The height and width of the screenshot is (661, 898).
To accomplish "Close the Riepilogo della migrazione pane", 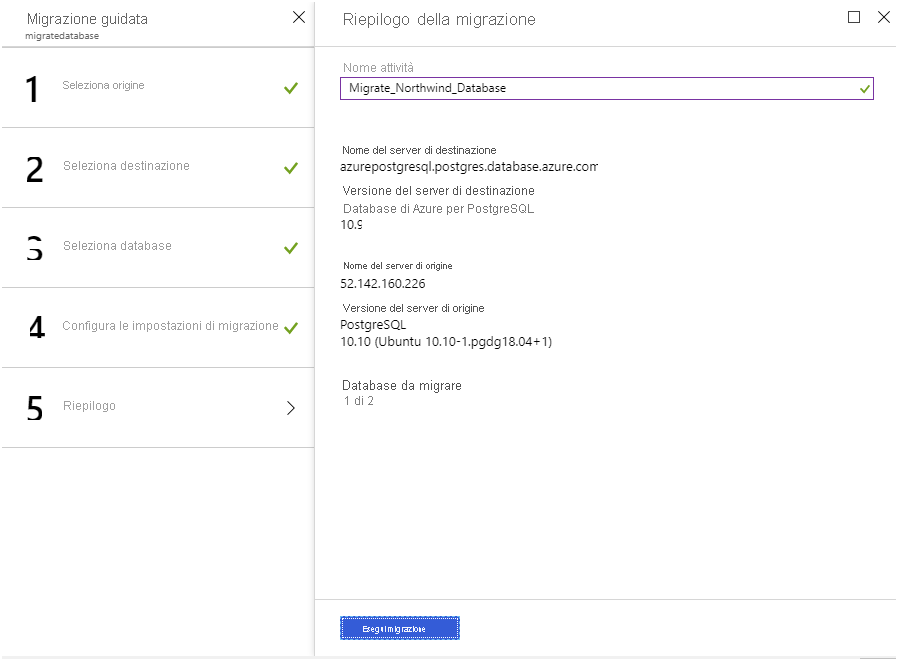I will click(884, 17).
